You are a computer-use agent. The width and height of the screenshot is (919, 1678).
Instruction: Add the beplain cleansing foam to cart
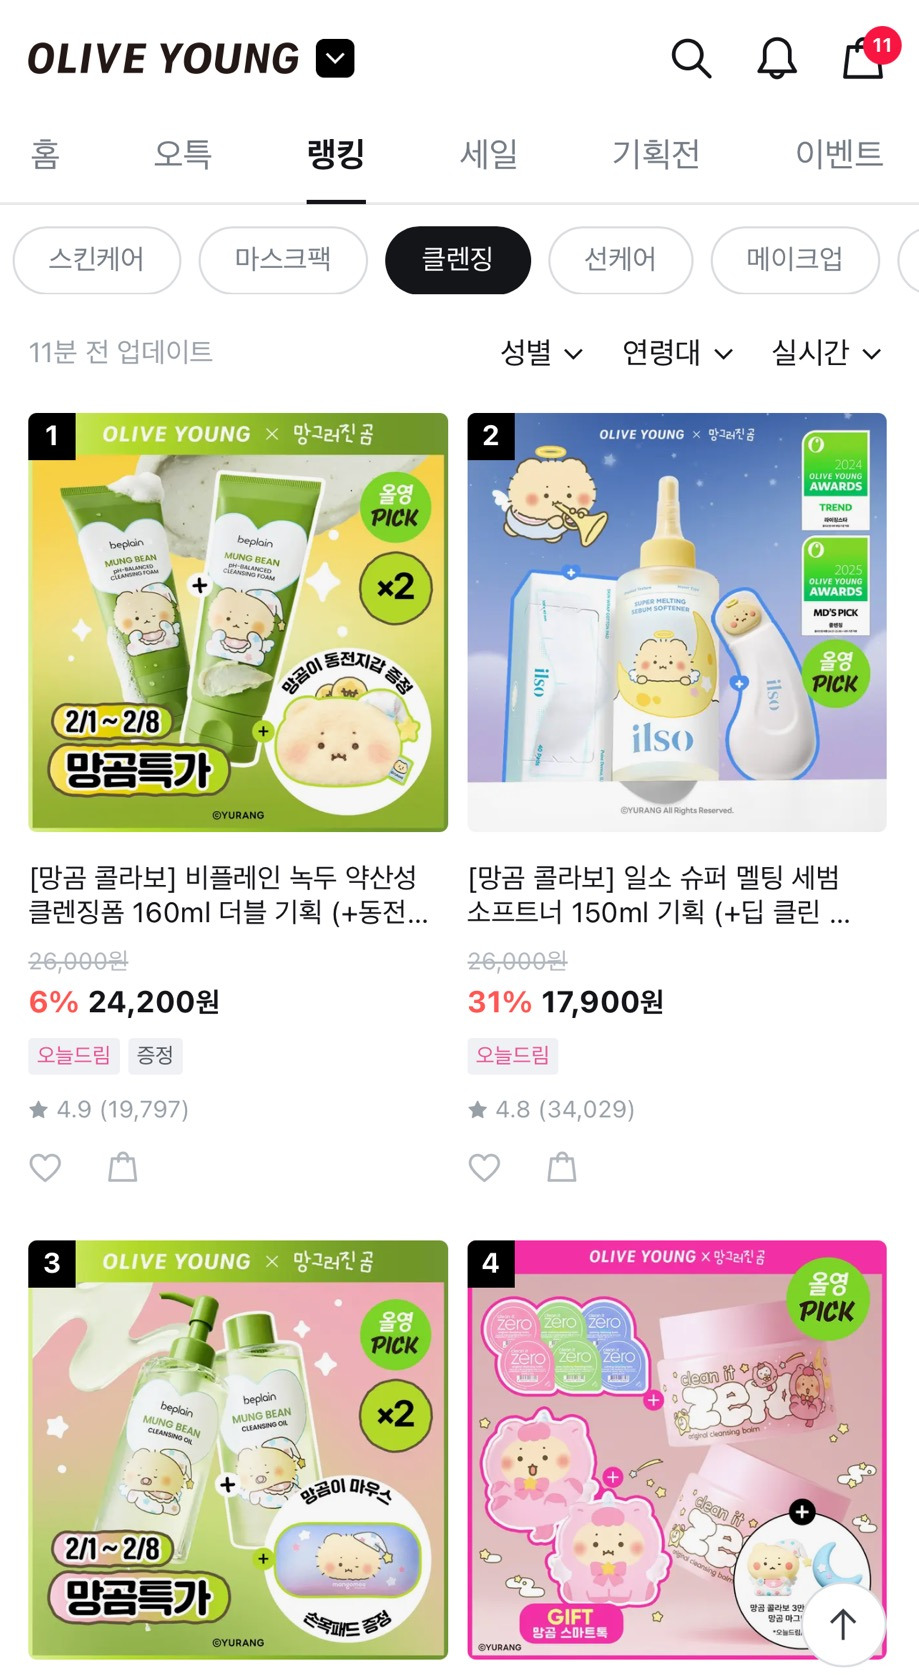click(x=123, y=1167)
